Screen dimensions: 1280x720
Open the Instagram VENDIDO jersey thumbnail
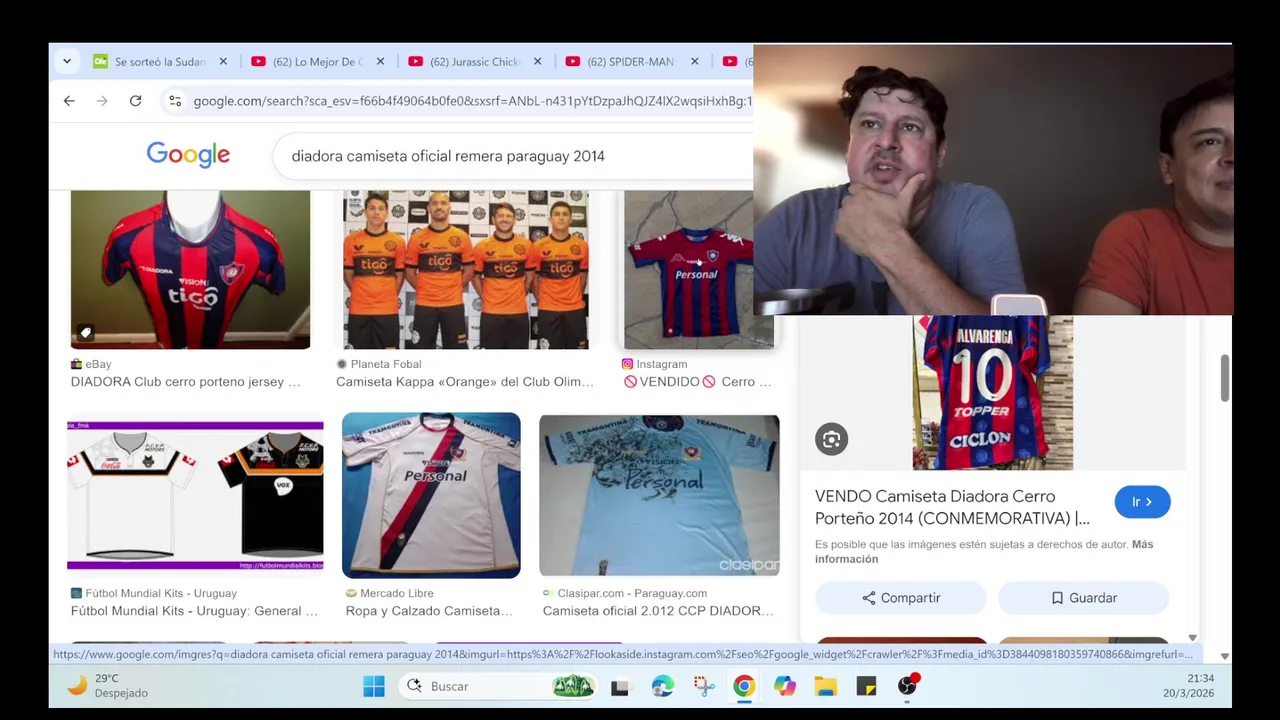point(698,269)
